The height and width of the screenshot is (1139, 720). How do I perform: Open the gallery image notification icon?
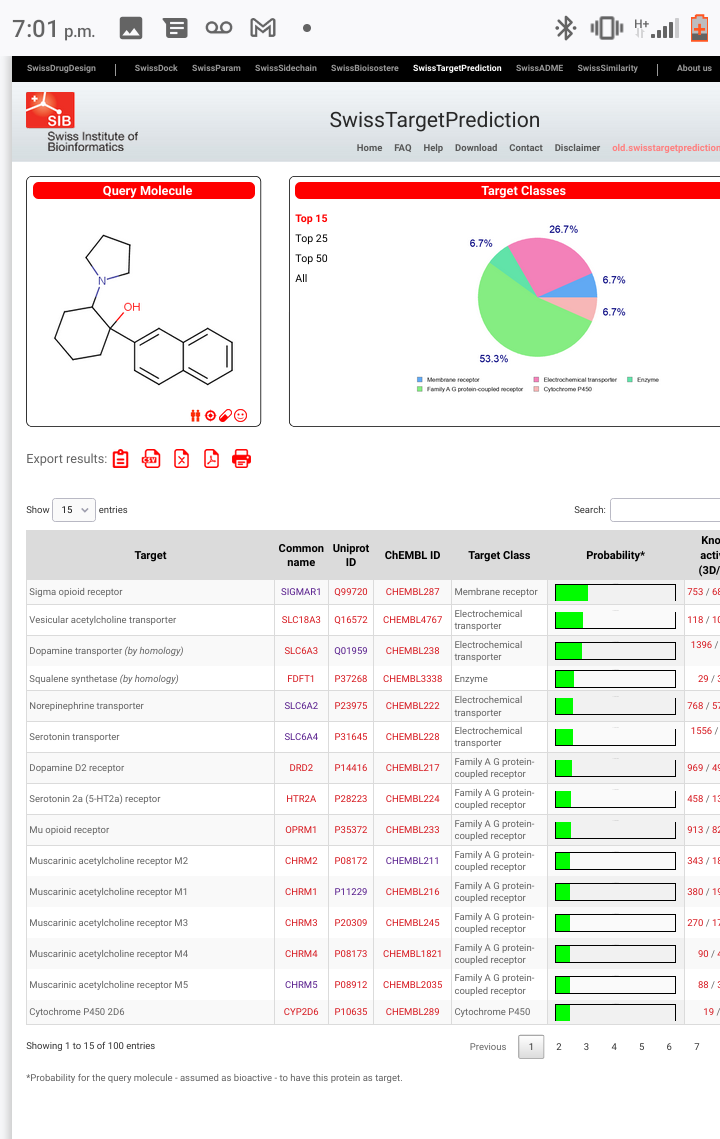coord(131,28)
